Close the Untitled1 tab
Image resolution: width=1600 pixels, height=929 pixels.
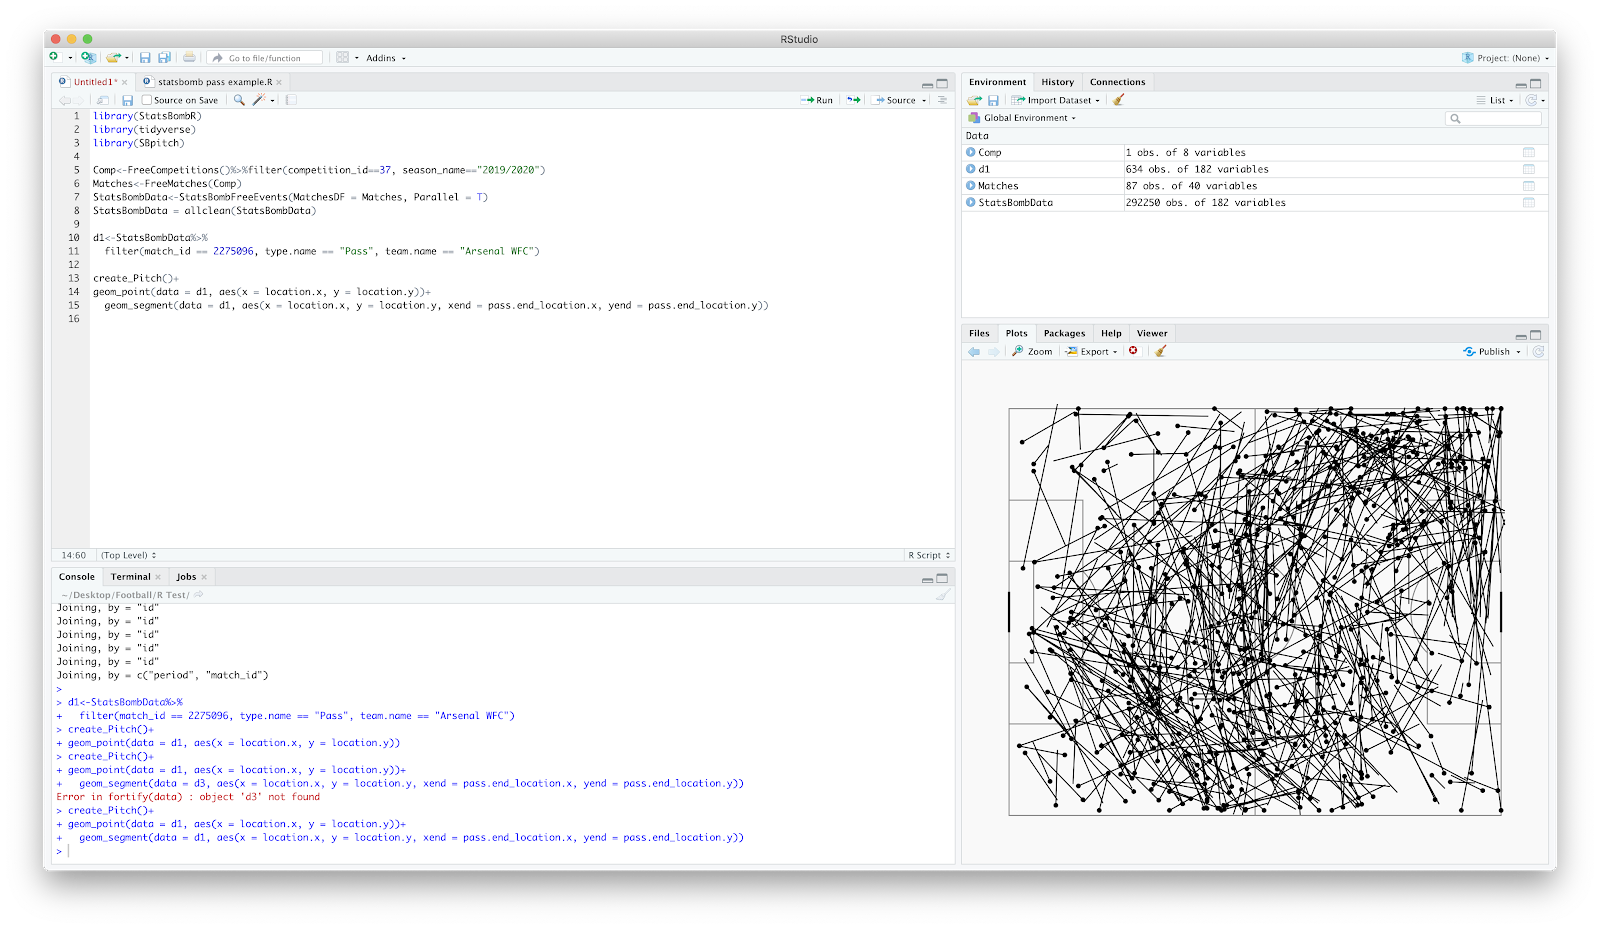(x=125, y=82)
